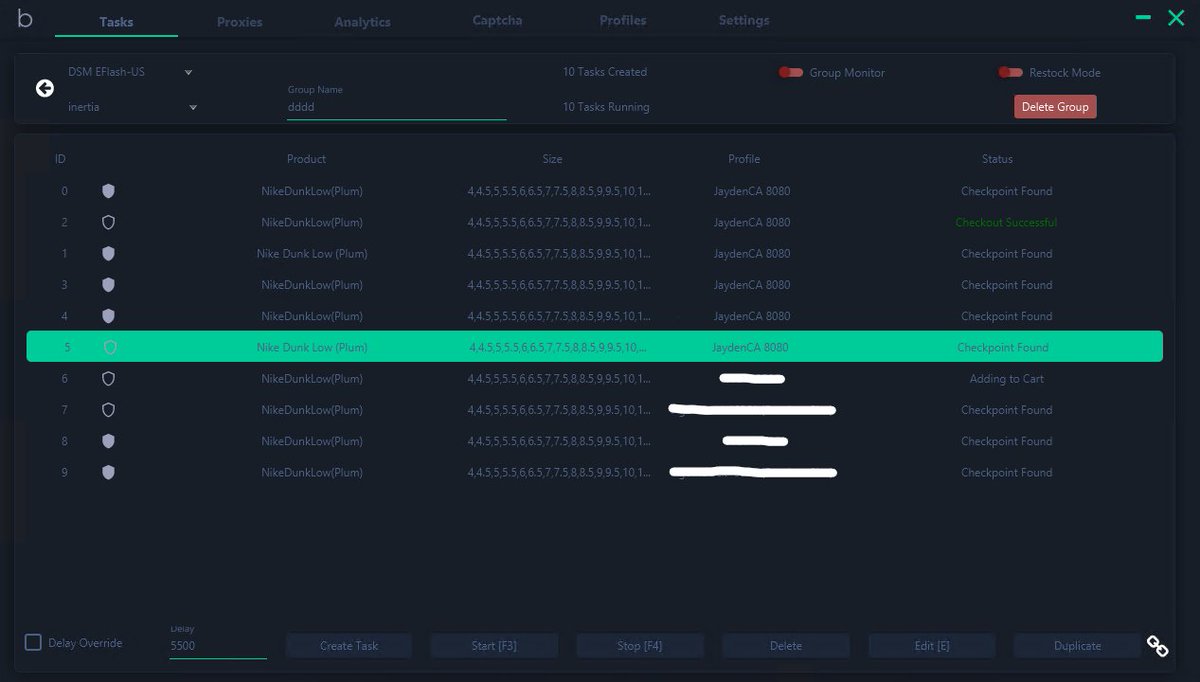Image resolution: width=1200 pixels, height=682 pixels.
Task: Click the Duplicate button
Action: [x=1077, y=646]
